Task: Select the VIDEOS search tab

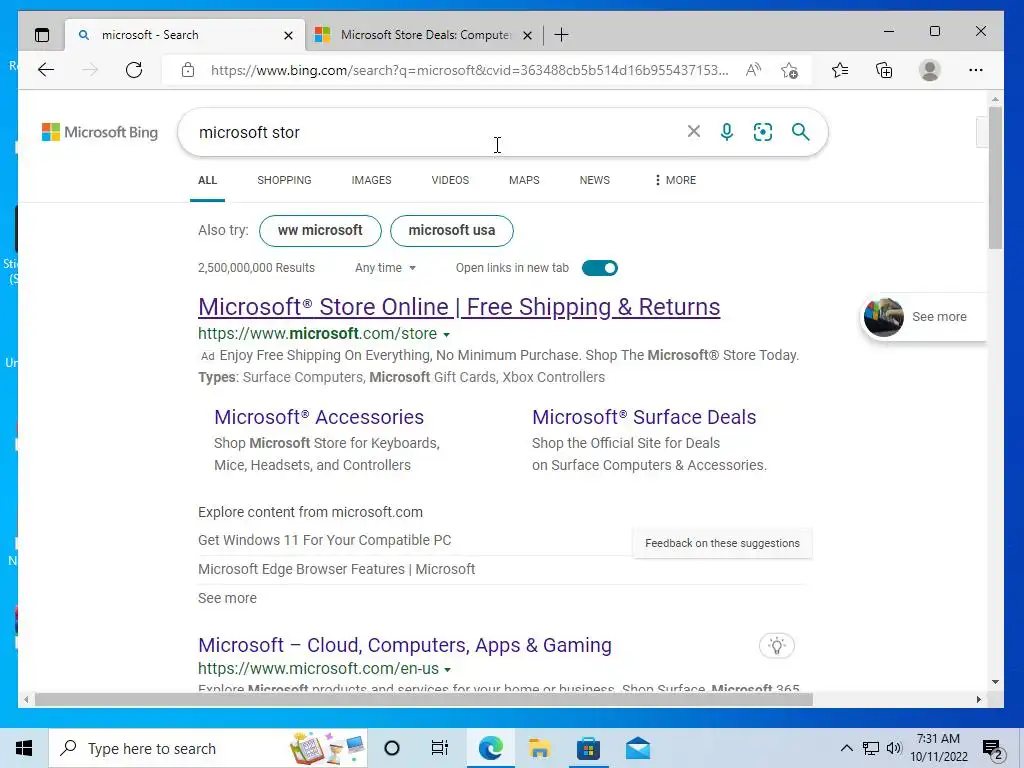Action: pos(450,180)
